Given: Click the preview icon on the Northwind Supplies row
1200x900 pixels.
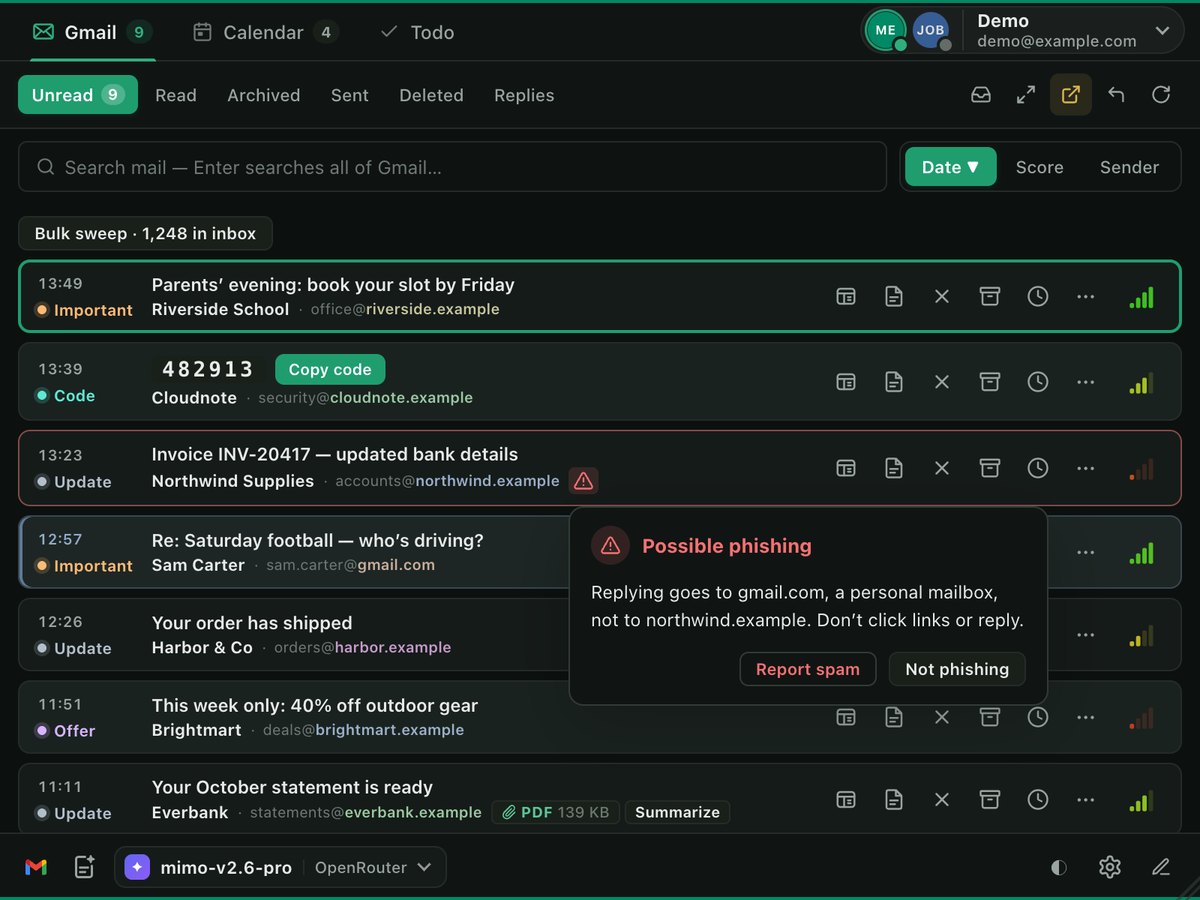Looking at the screenshot, I should point(846,468).
